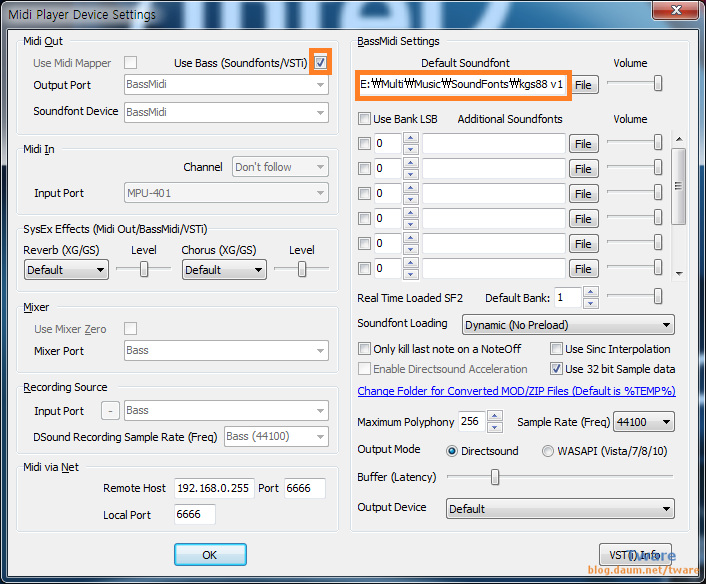This screenshot has width=706, height=584.
Task: Close Midi Player Device Settings window
Action: [675, 10]
